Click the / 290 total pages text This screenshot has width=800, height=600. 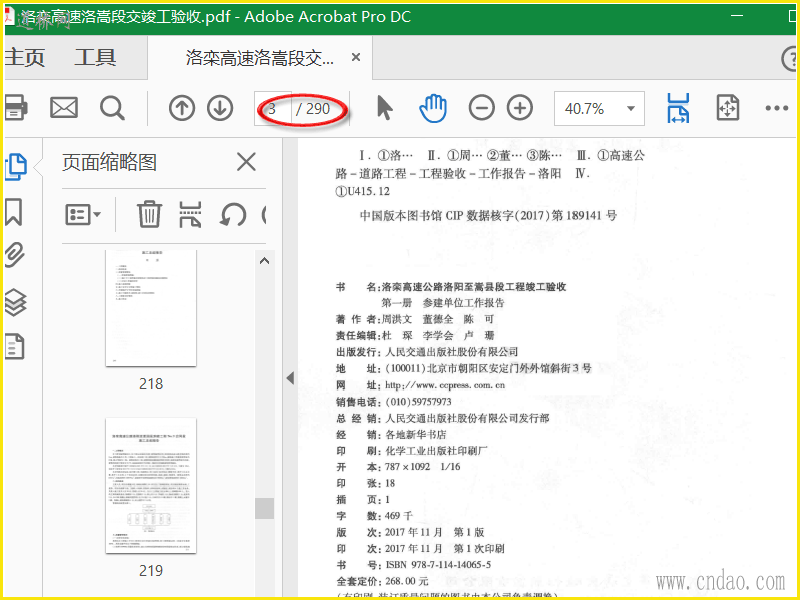[313, 109]
